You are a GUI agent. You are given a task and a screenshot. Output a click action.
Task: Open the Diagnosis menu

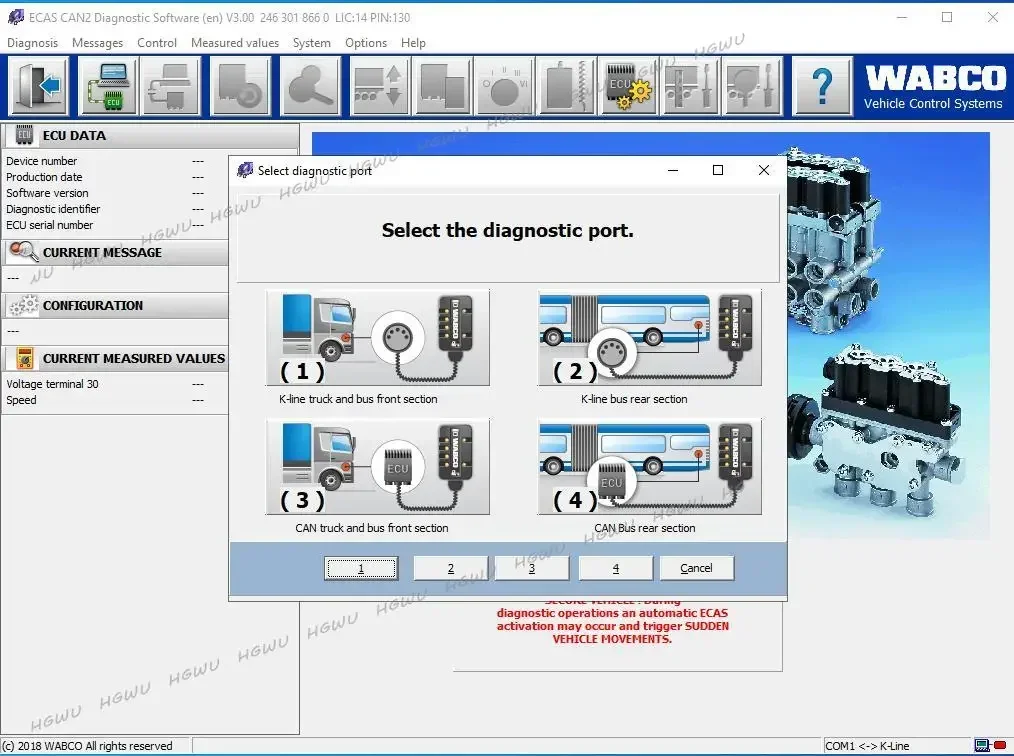pos(32,43)
